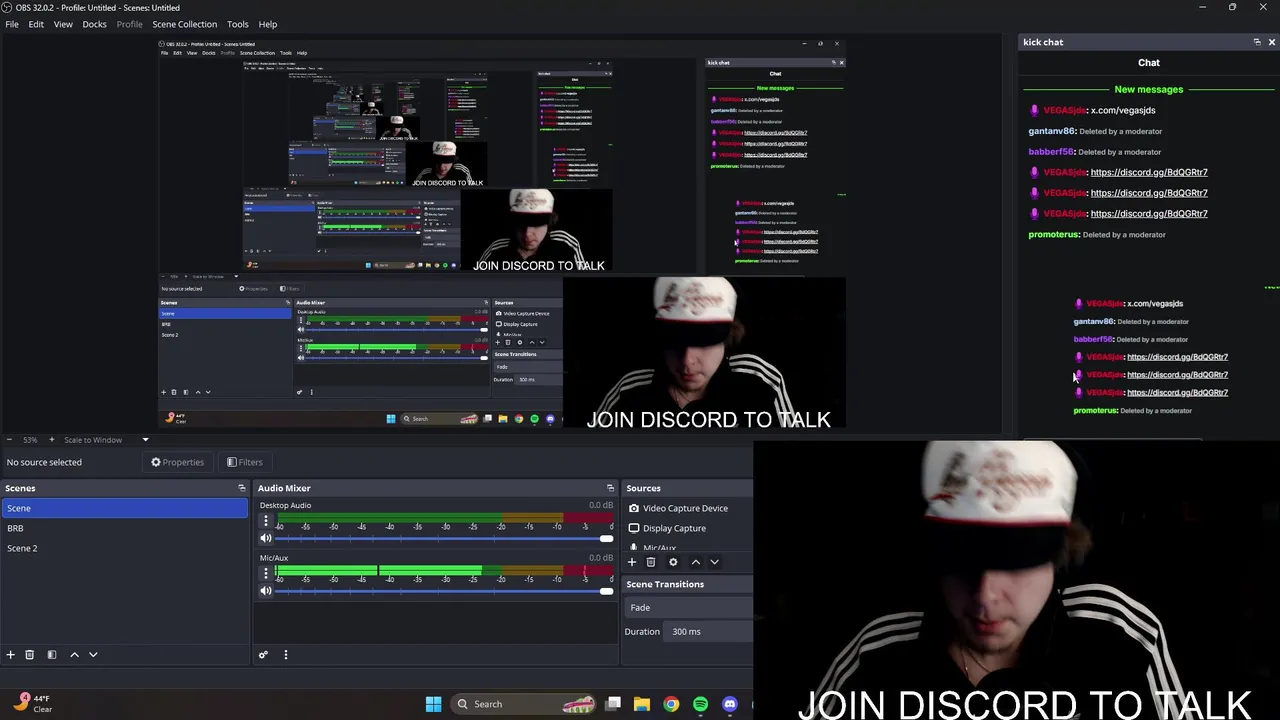Add a new scene with the plus icon in Scenes
This screenshot has height=720, width=1280.
coord(10,654)
